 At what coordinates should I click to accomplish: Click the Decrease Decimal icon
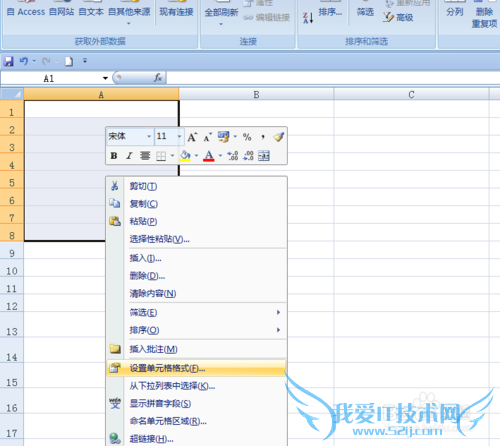click(x=248, y=156)
